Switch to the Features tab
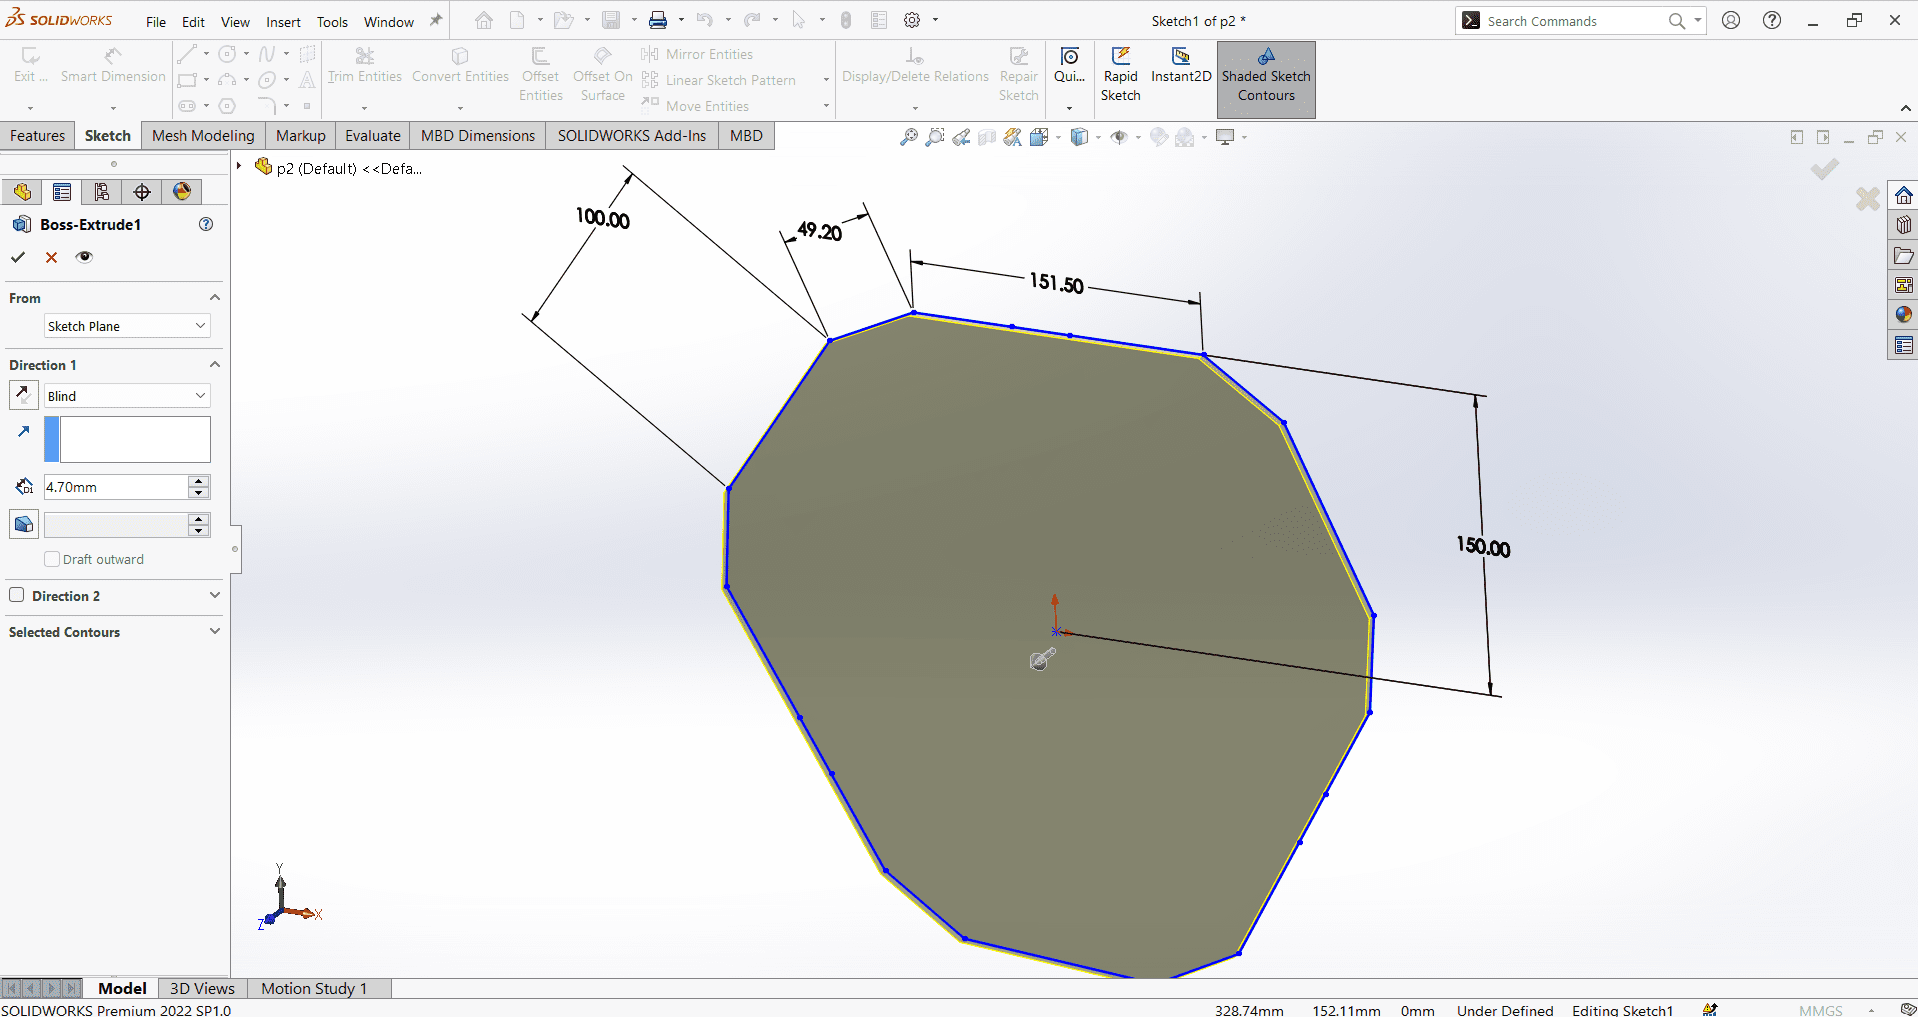 coord(37,136)
